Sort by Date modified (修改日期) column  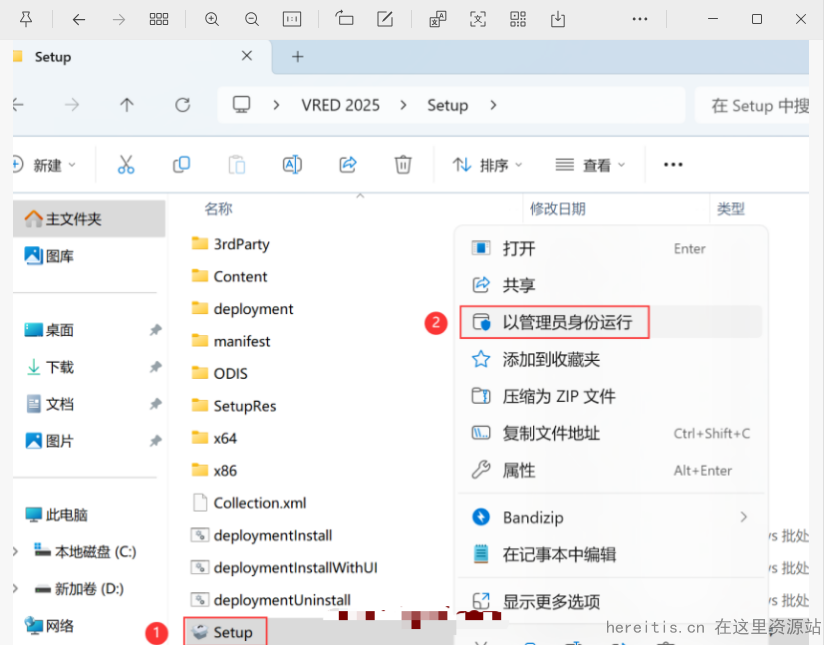click(x=558, y=209)
